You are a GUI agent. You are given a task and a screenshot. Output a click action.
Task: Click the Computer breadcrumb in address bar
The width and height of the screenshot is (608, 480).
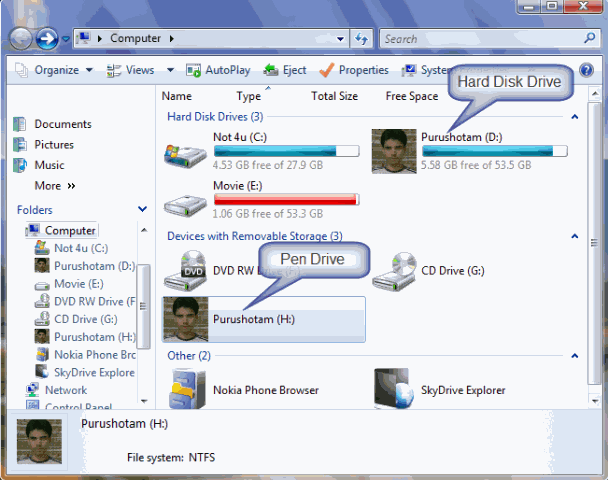tap(135, 38)
